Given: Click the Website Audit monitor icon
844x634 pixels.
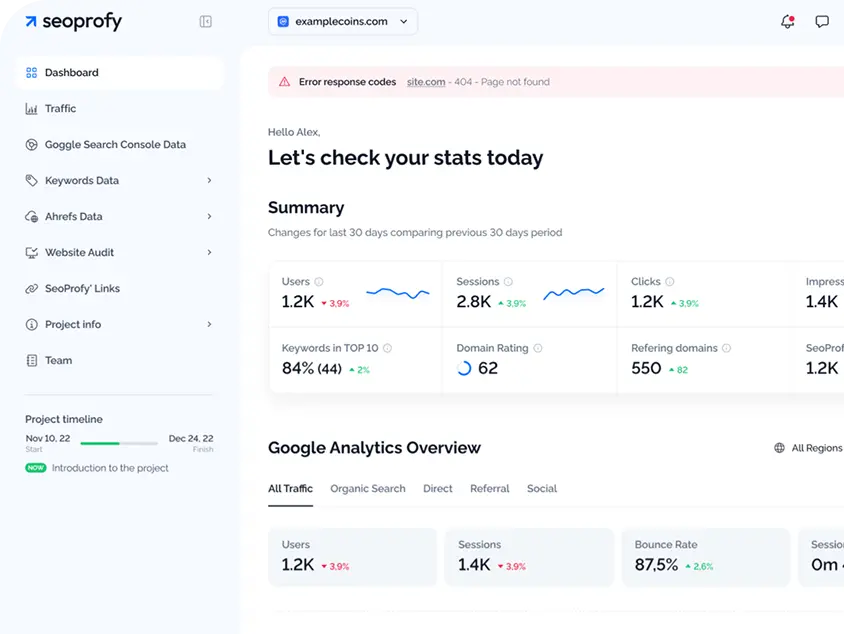Looking at the screenshot, I should [32, 252].
